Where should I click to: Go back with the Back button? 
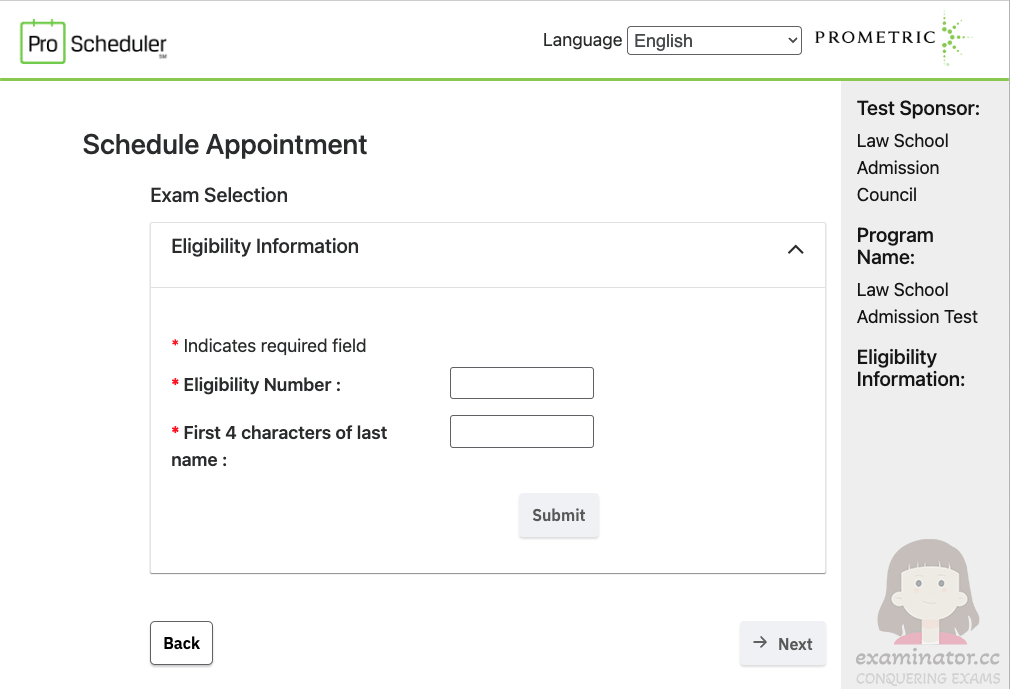pyautogui.click(x=182, y=643)
